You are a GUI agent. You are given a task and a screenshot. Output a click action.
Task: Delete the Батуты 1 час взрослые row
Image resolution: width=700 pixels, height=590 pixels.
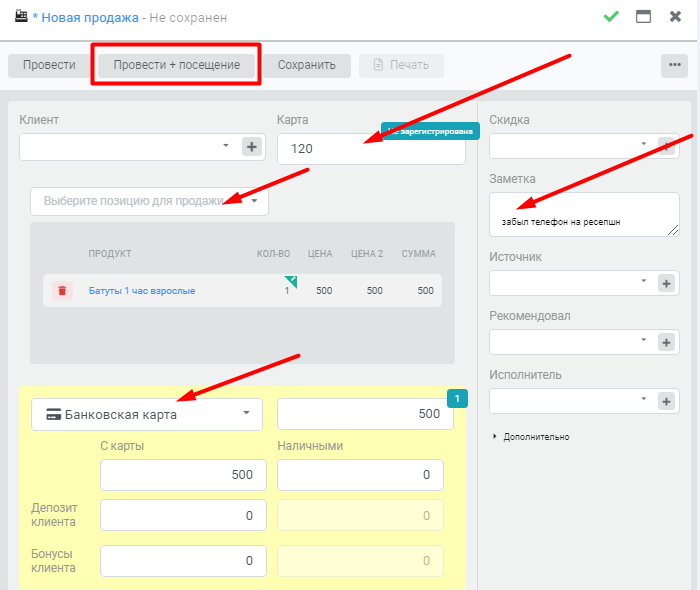point(62,291)
